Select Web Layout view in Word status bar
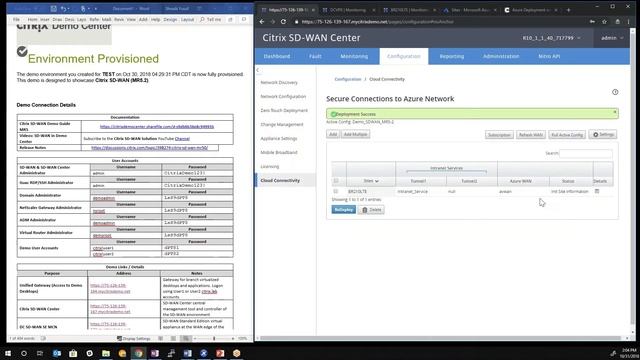This screenshot has height=360, width=640. point(186,338)
